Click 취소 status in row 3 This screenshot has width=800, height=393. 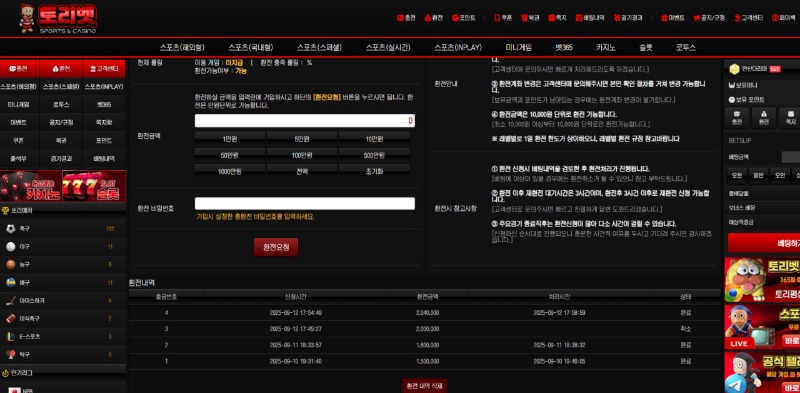point(686,329)
